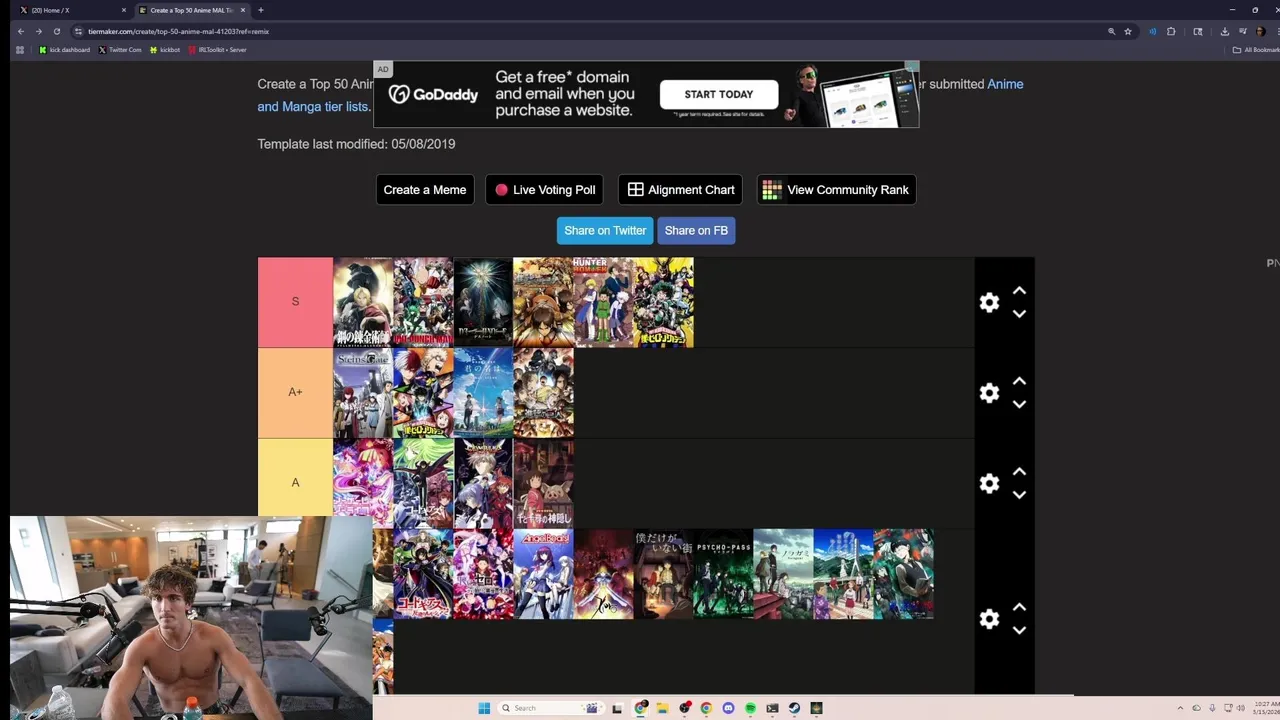The image size is (1280, 720).
Task: Open a new browser tab
Action: coord(261,10)
